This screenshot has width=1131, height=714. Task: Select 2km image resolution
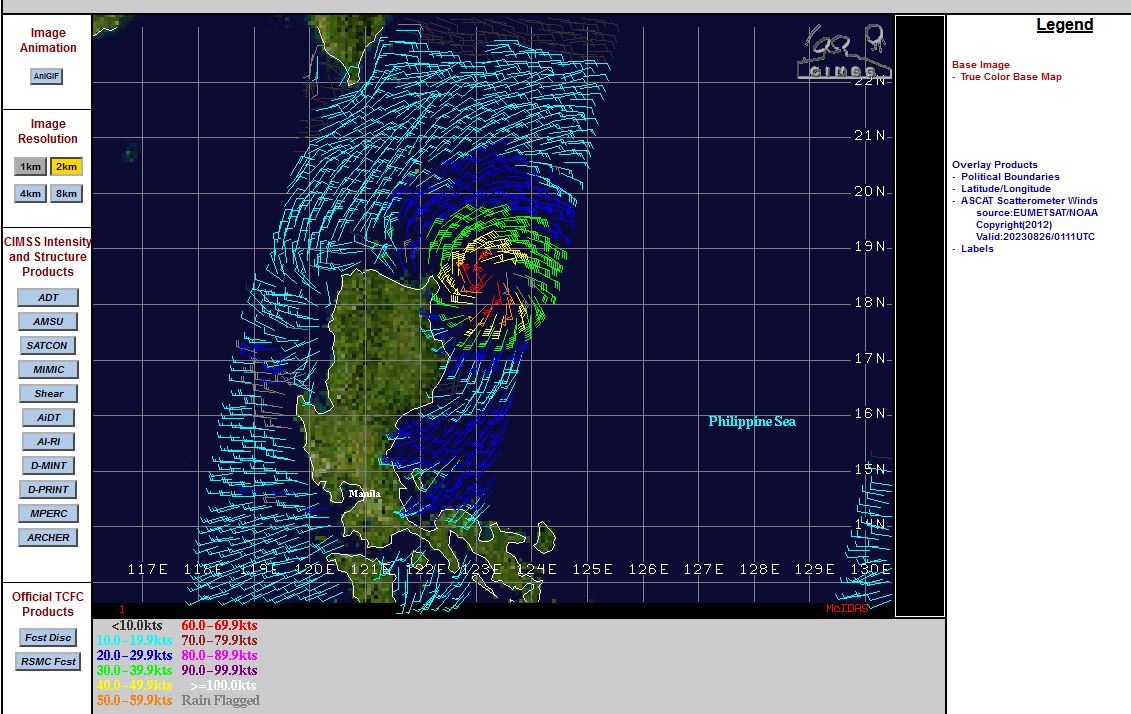(66, 167)
